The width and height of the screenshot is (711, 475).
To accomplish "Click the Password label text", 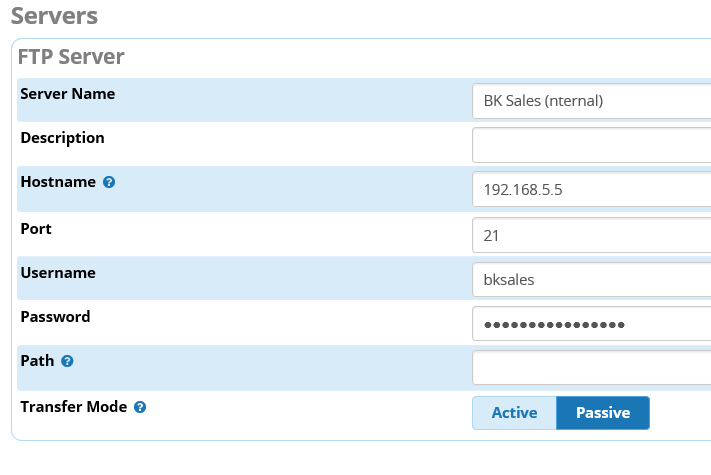I will tap(55, 317).
